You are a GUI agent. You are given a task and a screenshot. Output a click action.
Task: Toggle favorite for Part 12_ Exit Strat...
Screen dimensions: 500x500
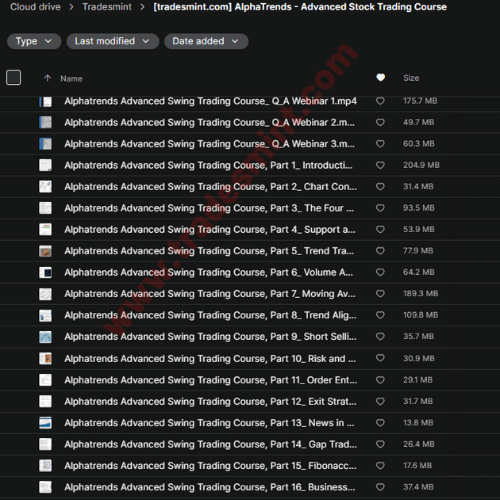(380, 401)
